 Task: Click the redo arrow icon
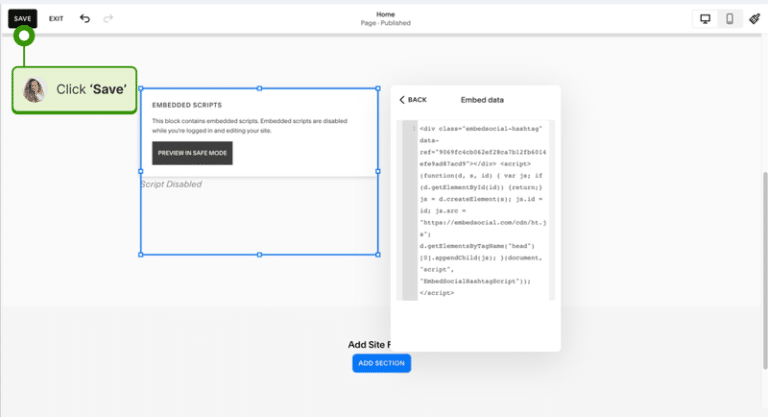point(108,18)
